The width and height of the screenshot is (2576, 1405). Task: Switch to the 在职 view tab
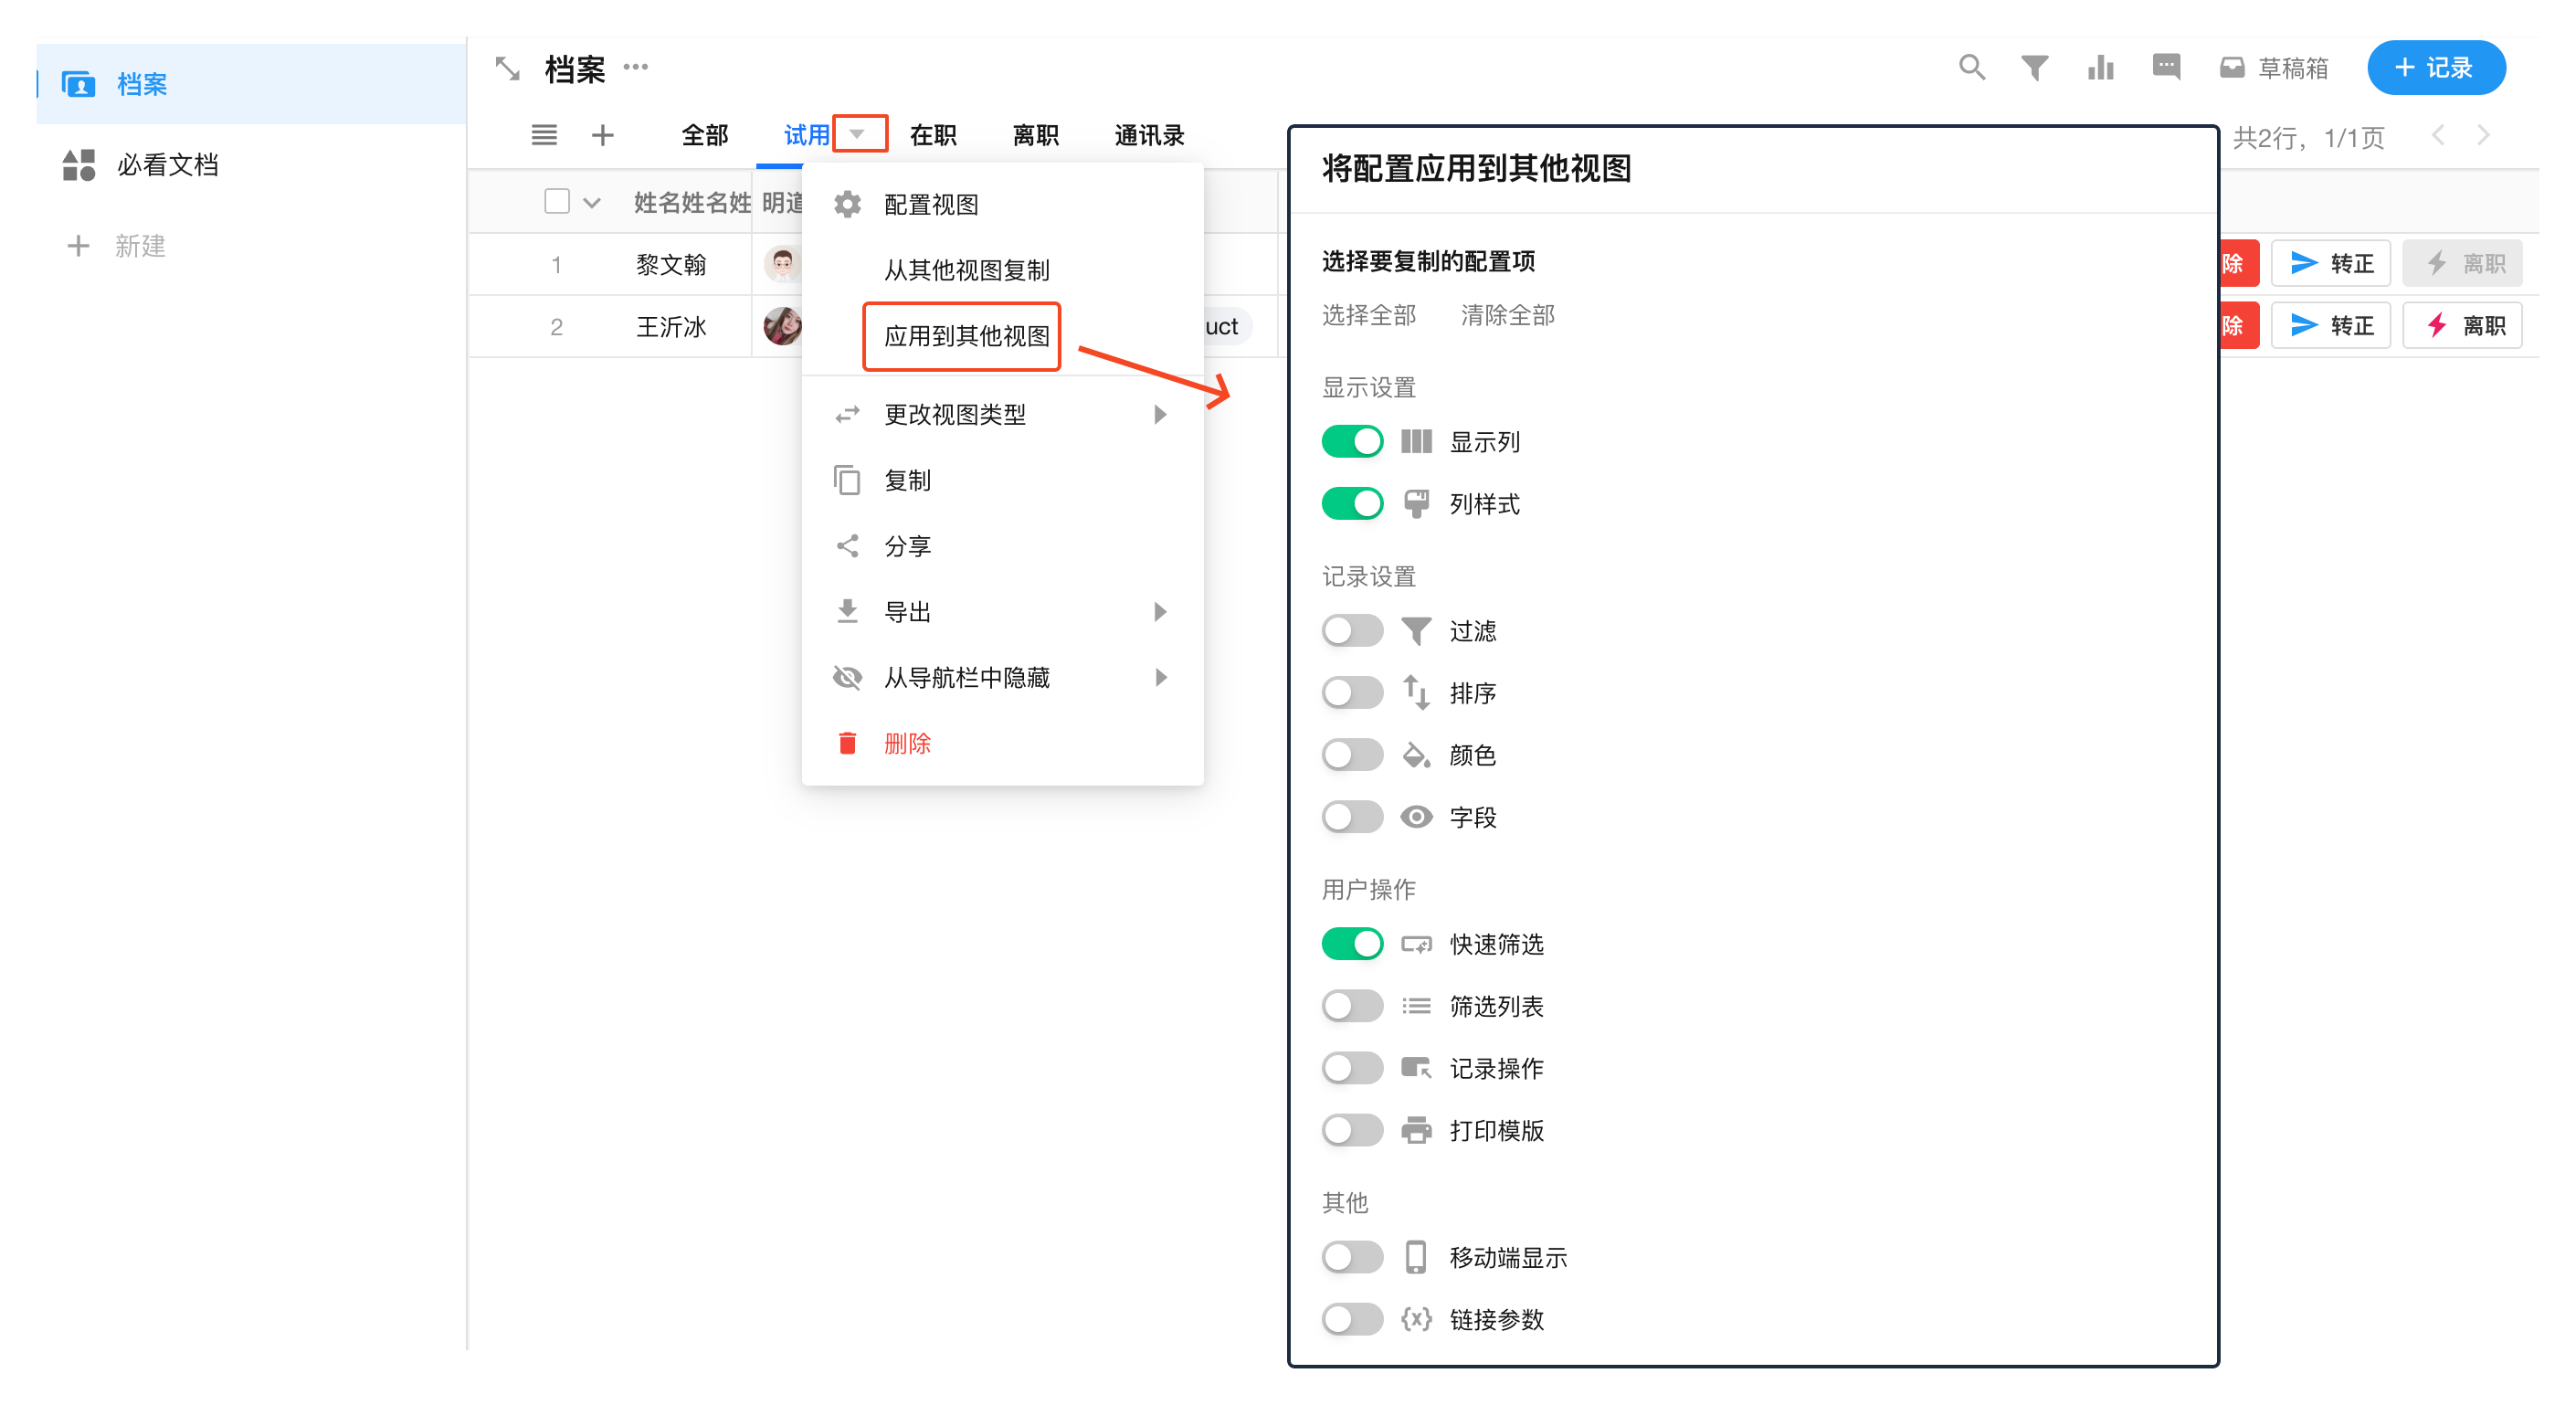(932, 135)
